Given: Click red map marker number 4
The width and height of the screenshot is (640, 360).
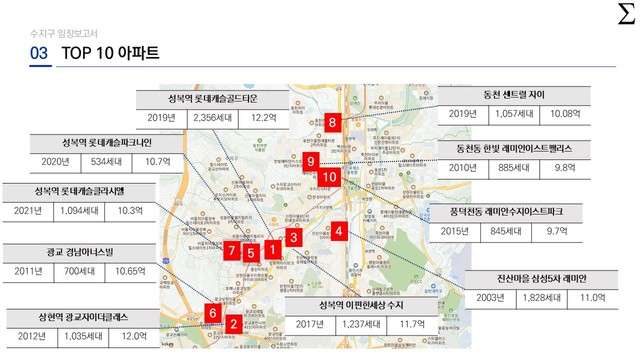Looking at the screenshot, I should [x=339, y=231].
